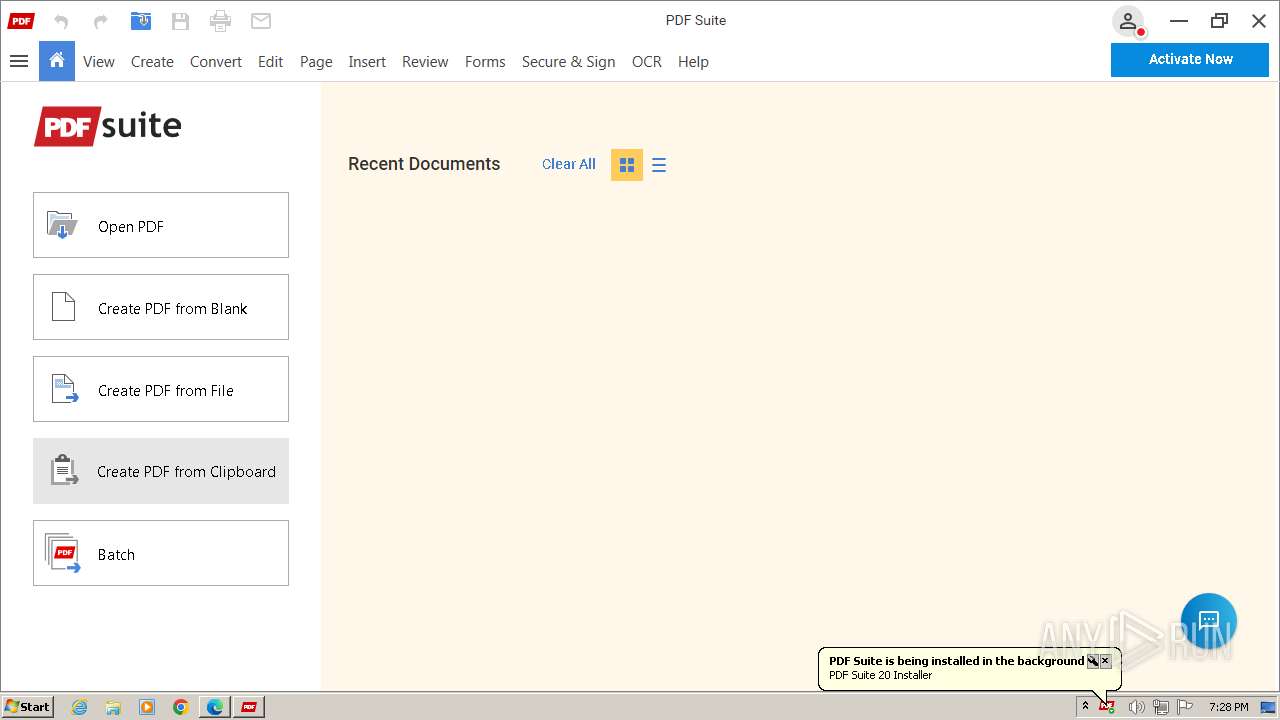Click the Clear All link
Image resolution: width=1280 pixels, height=720 pixels.
click(569, 164)
